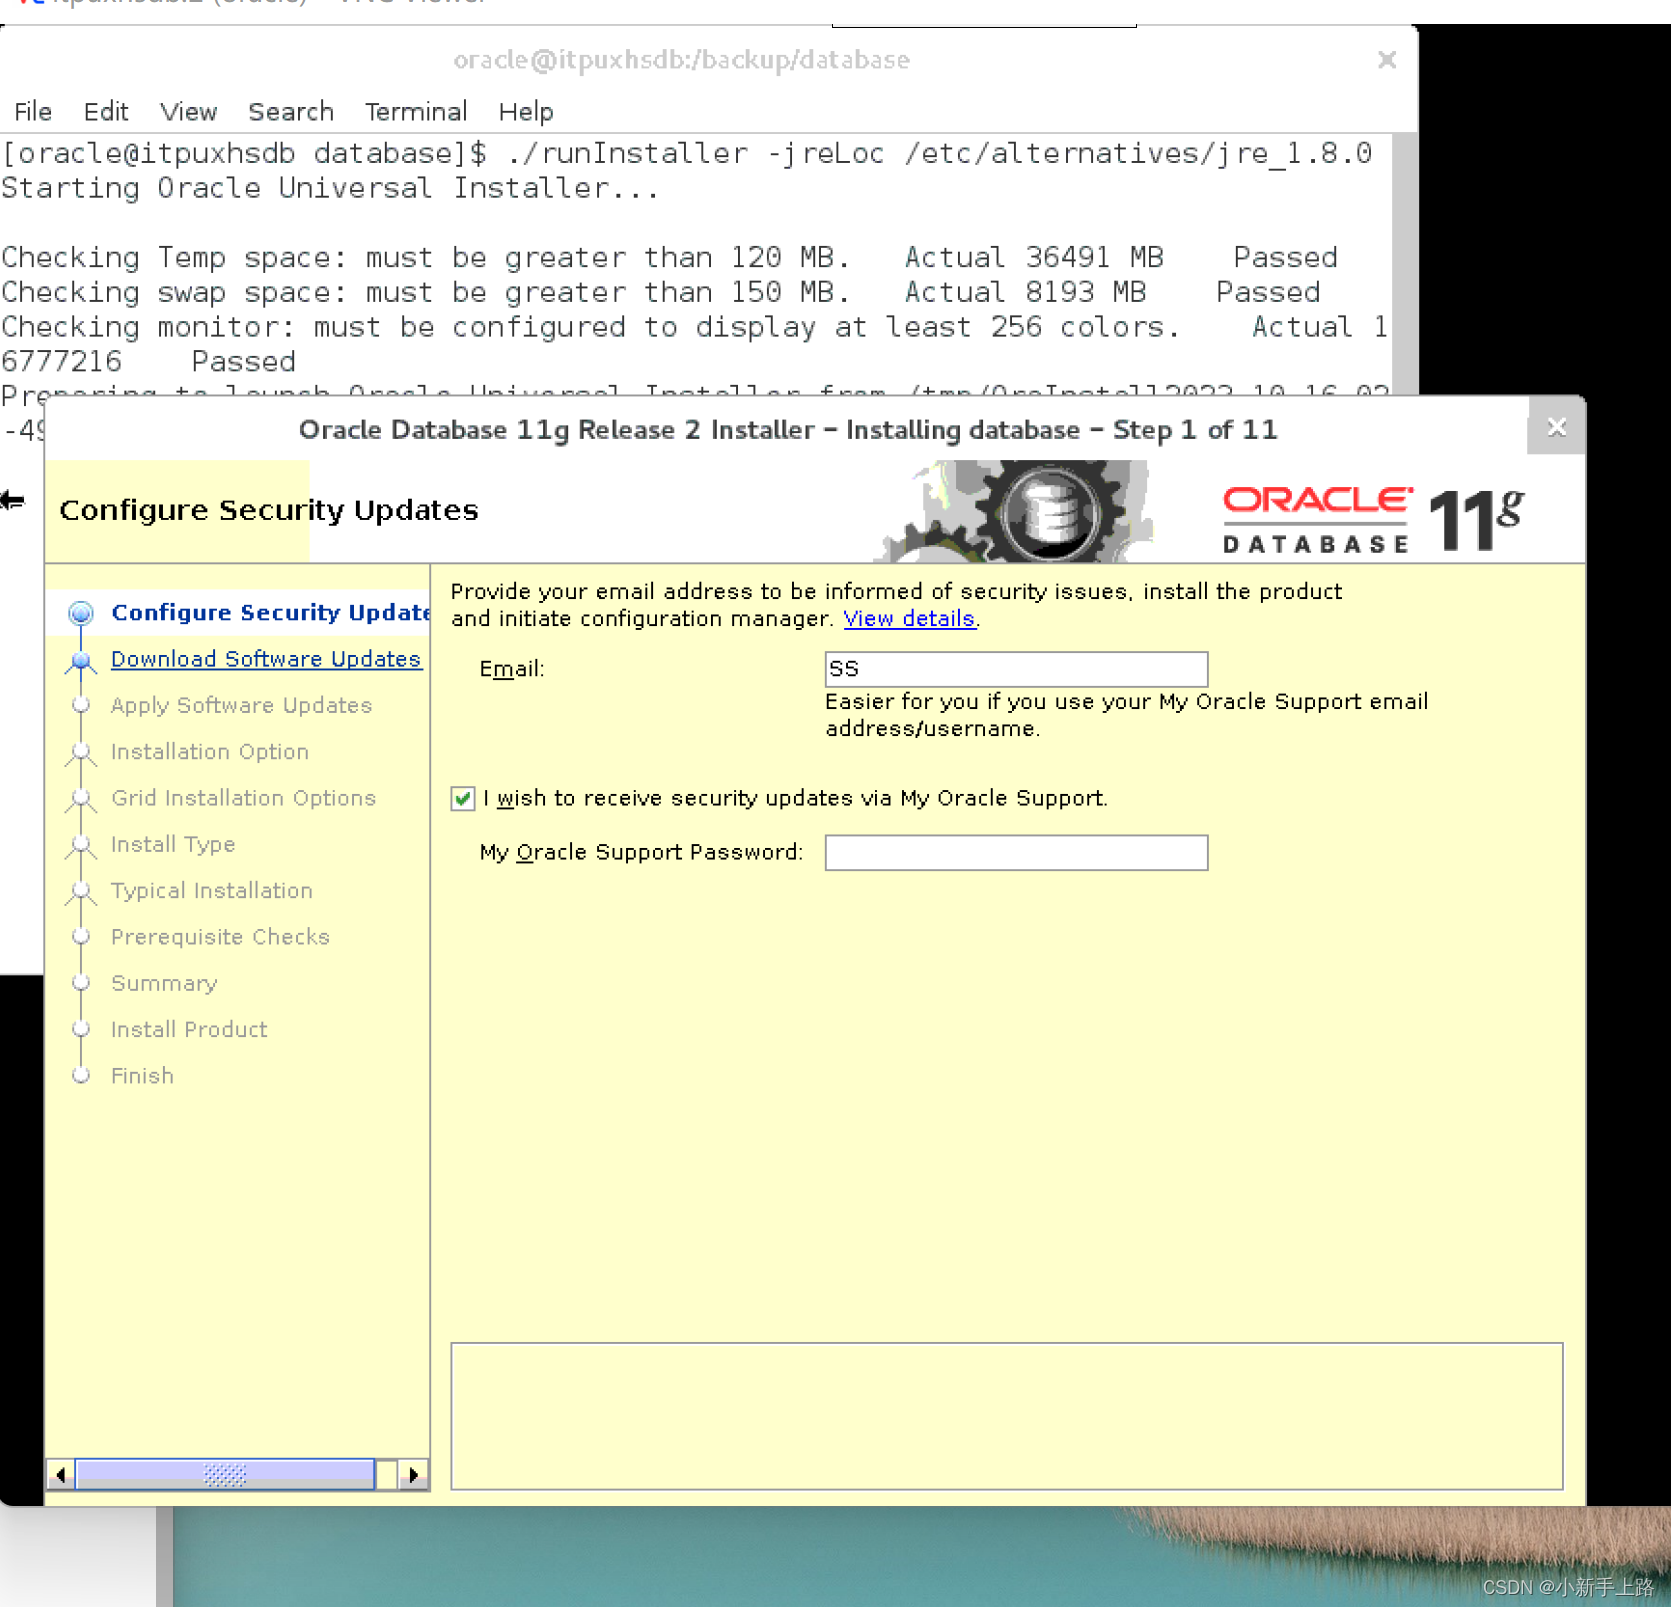Image resolution: width=1671 pixels, height=1607 pixels.
Task: Click Installation Option step
Action: tap(210, 751)
